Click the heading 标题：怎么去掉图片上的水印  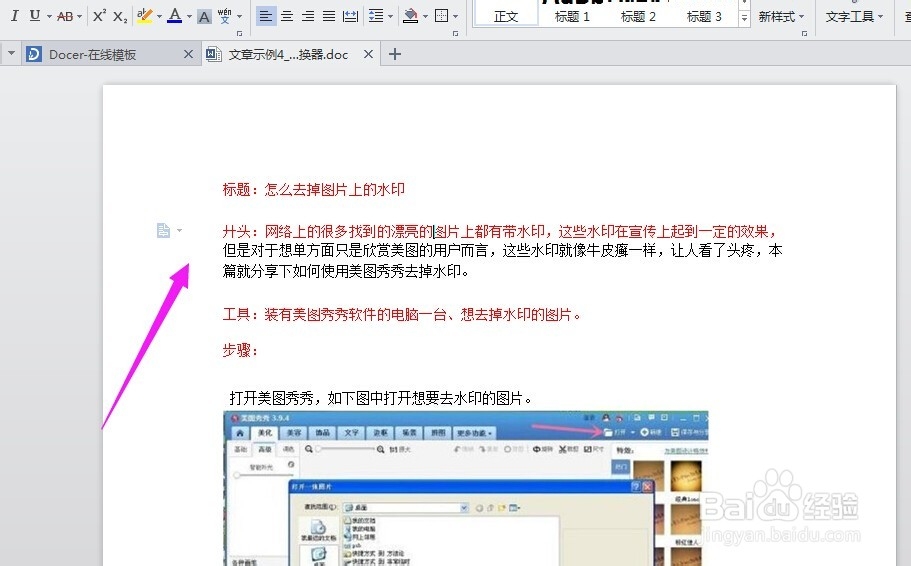click(x=314, y=189)
